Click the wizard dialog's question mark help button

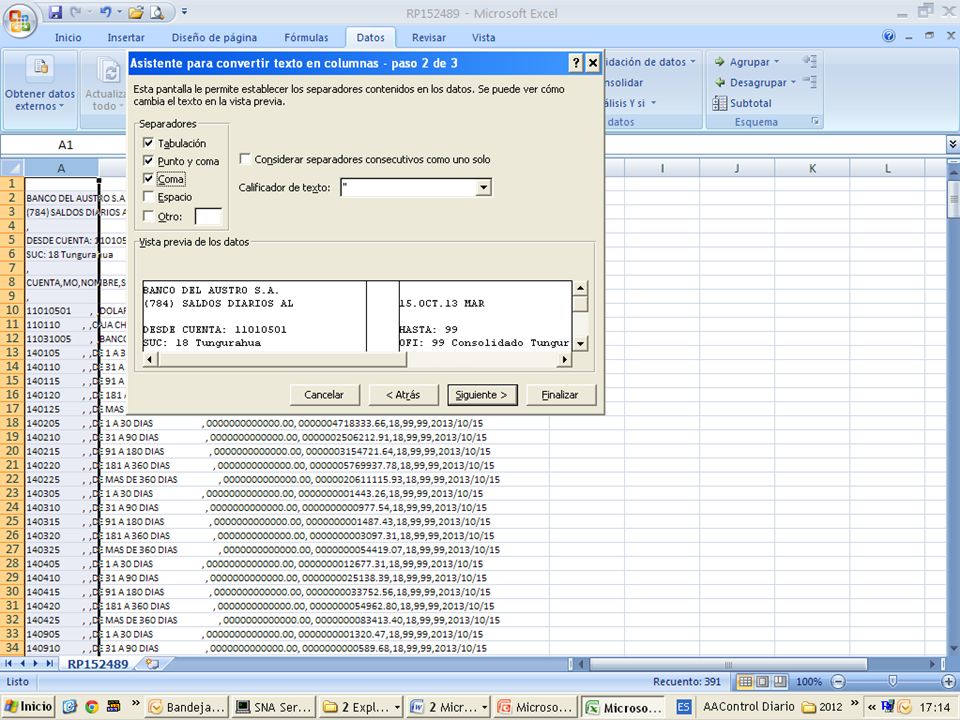tap(576, 63)
